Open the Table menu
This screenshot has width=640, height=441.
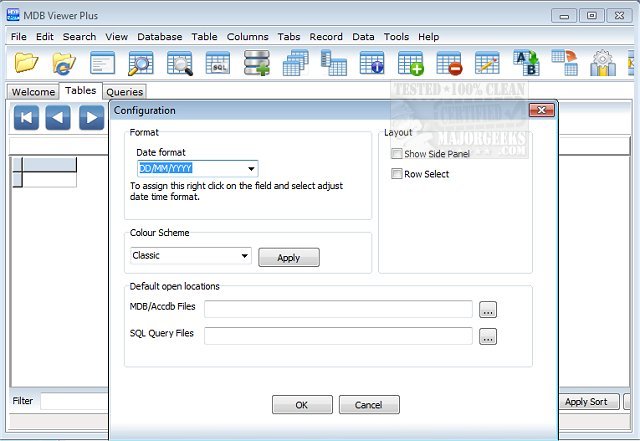click(x=204, y=37)
